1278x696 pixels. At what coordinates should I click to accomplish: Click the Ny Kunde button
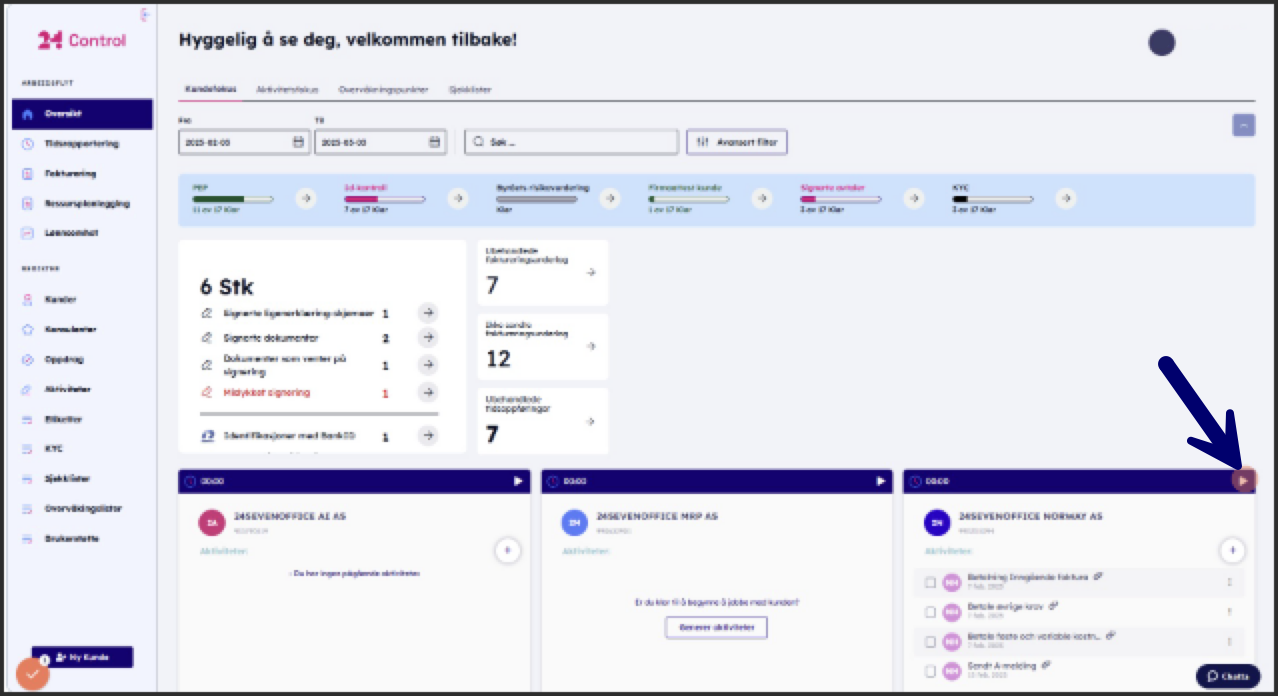coord(82,657)
